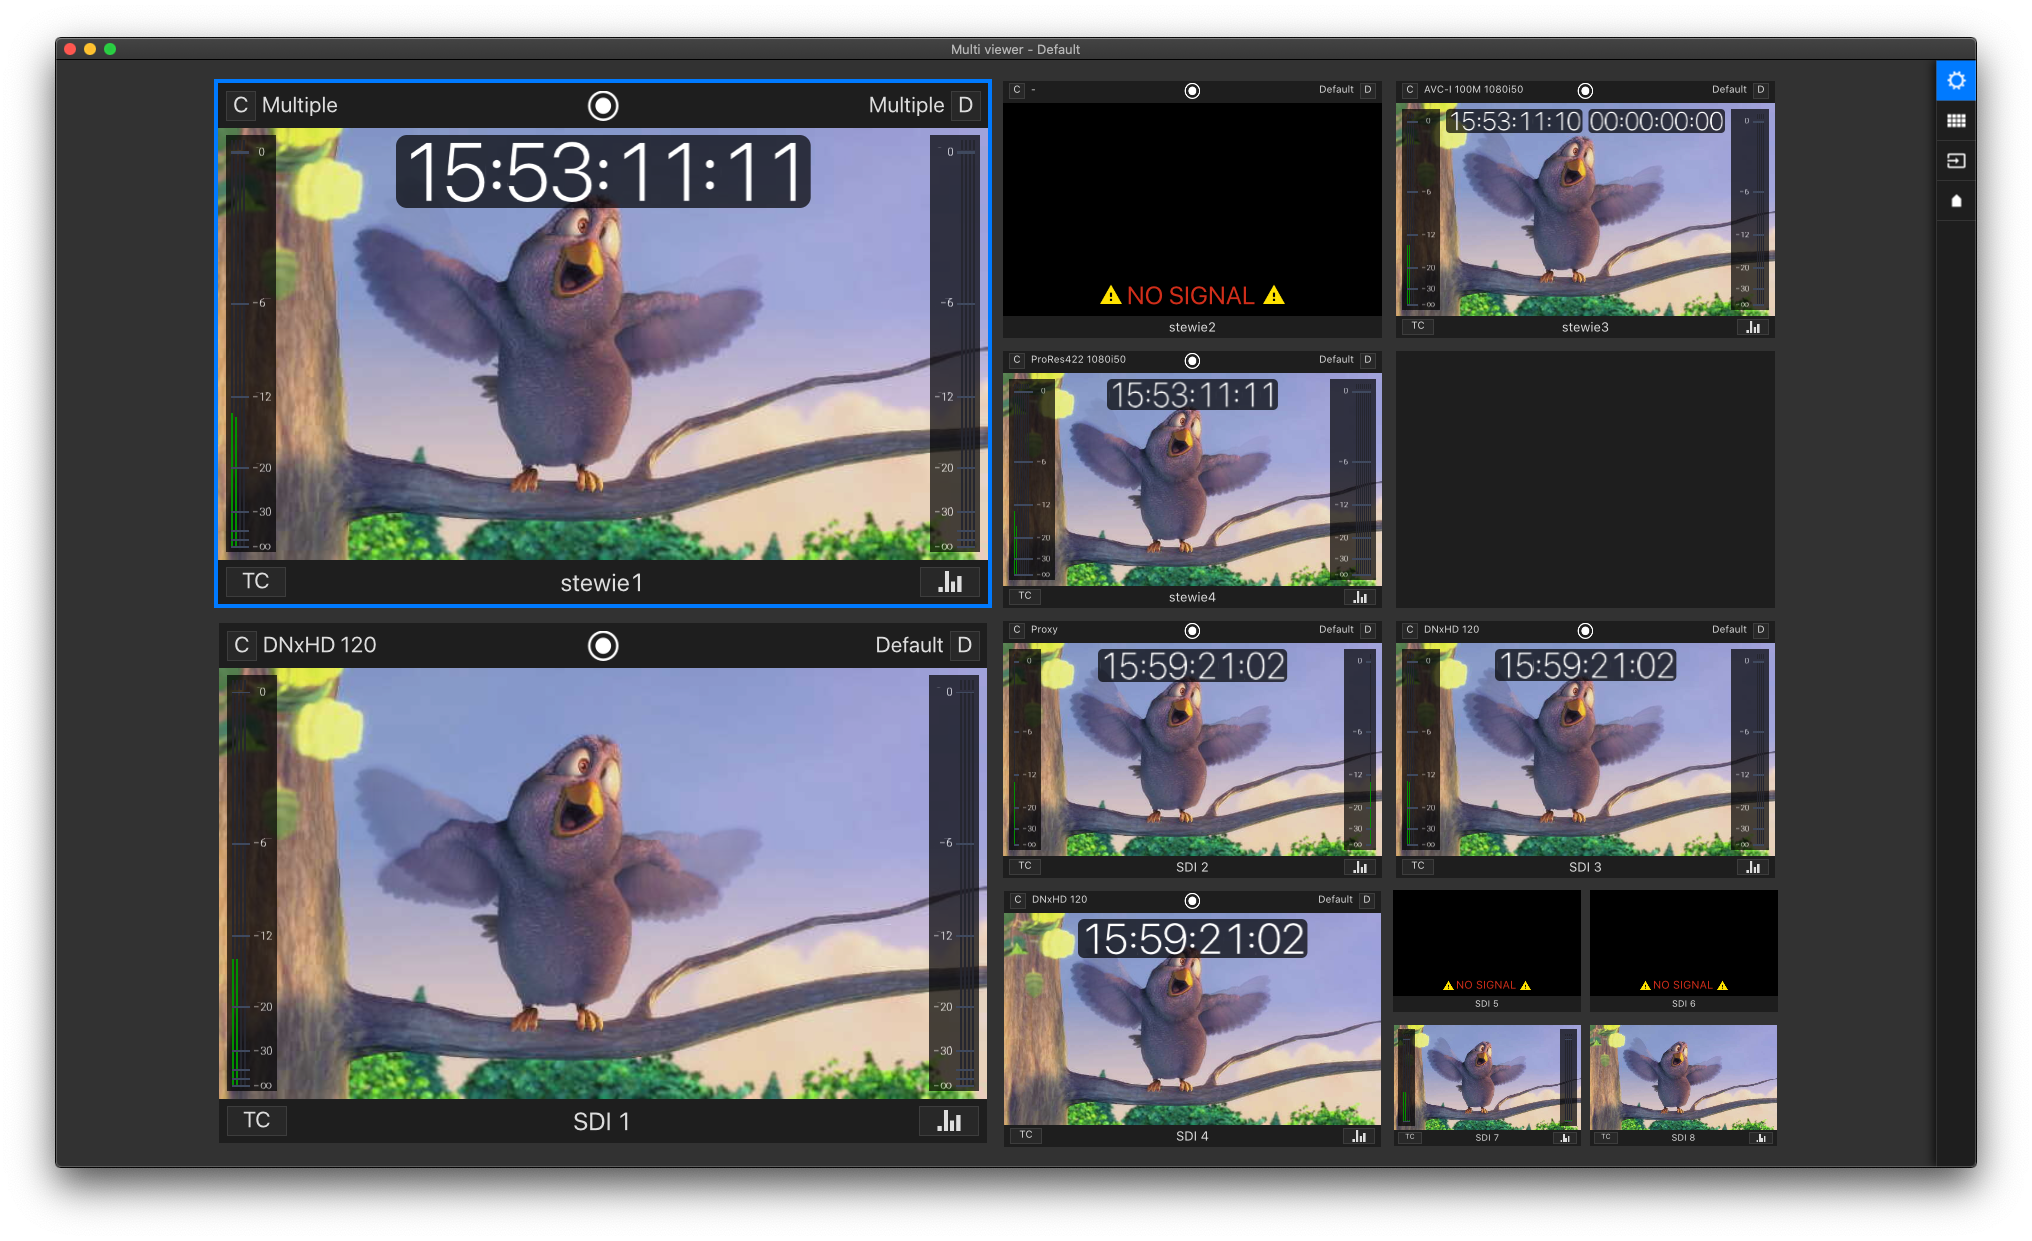This screenshot has height=1241, width=2032.
Task: Click the D icon on SDI 2 tile
Action: click(x=1367, y=630)
